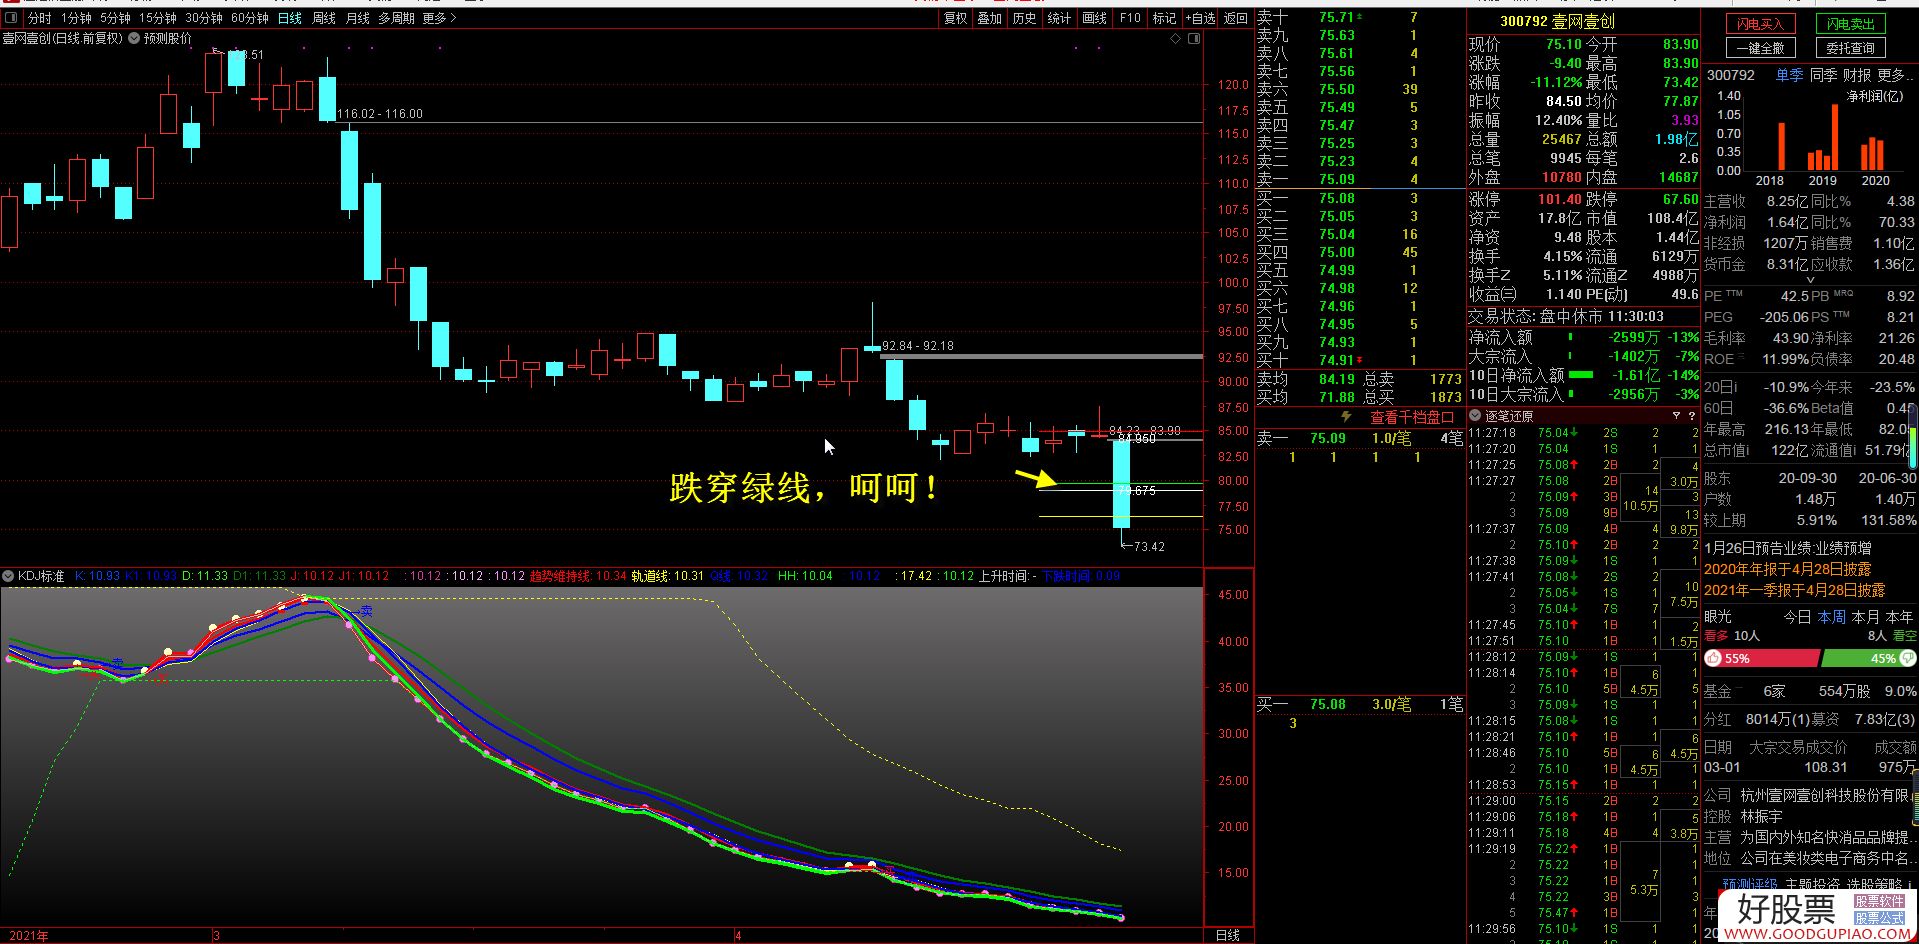Click the 叠加 overlay toolbar button
This screenshot has height=944, width=1919.
tap(990, 18)
